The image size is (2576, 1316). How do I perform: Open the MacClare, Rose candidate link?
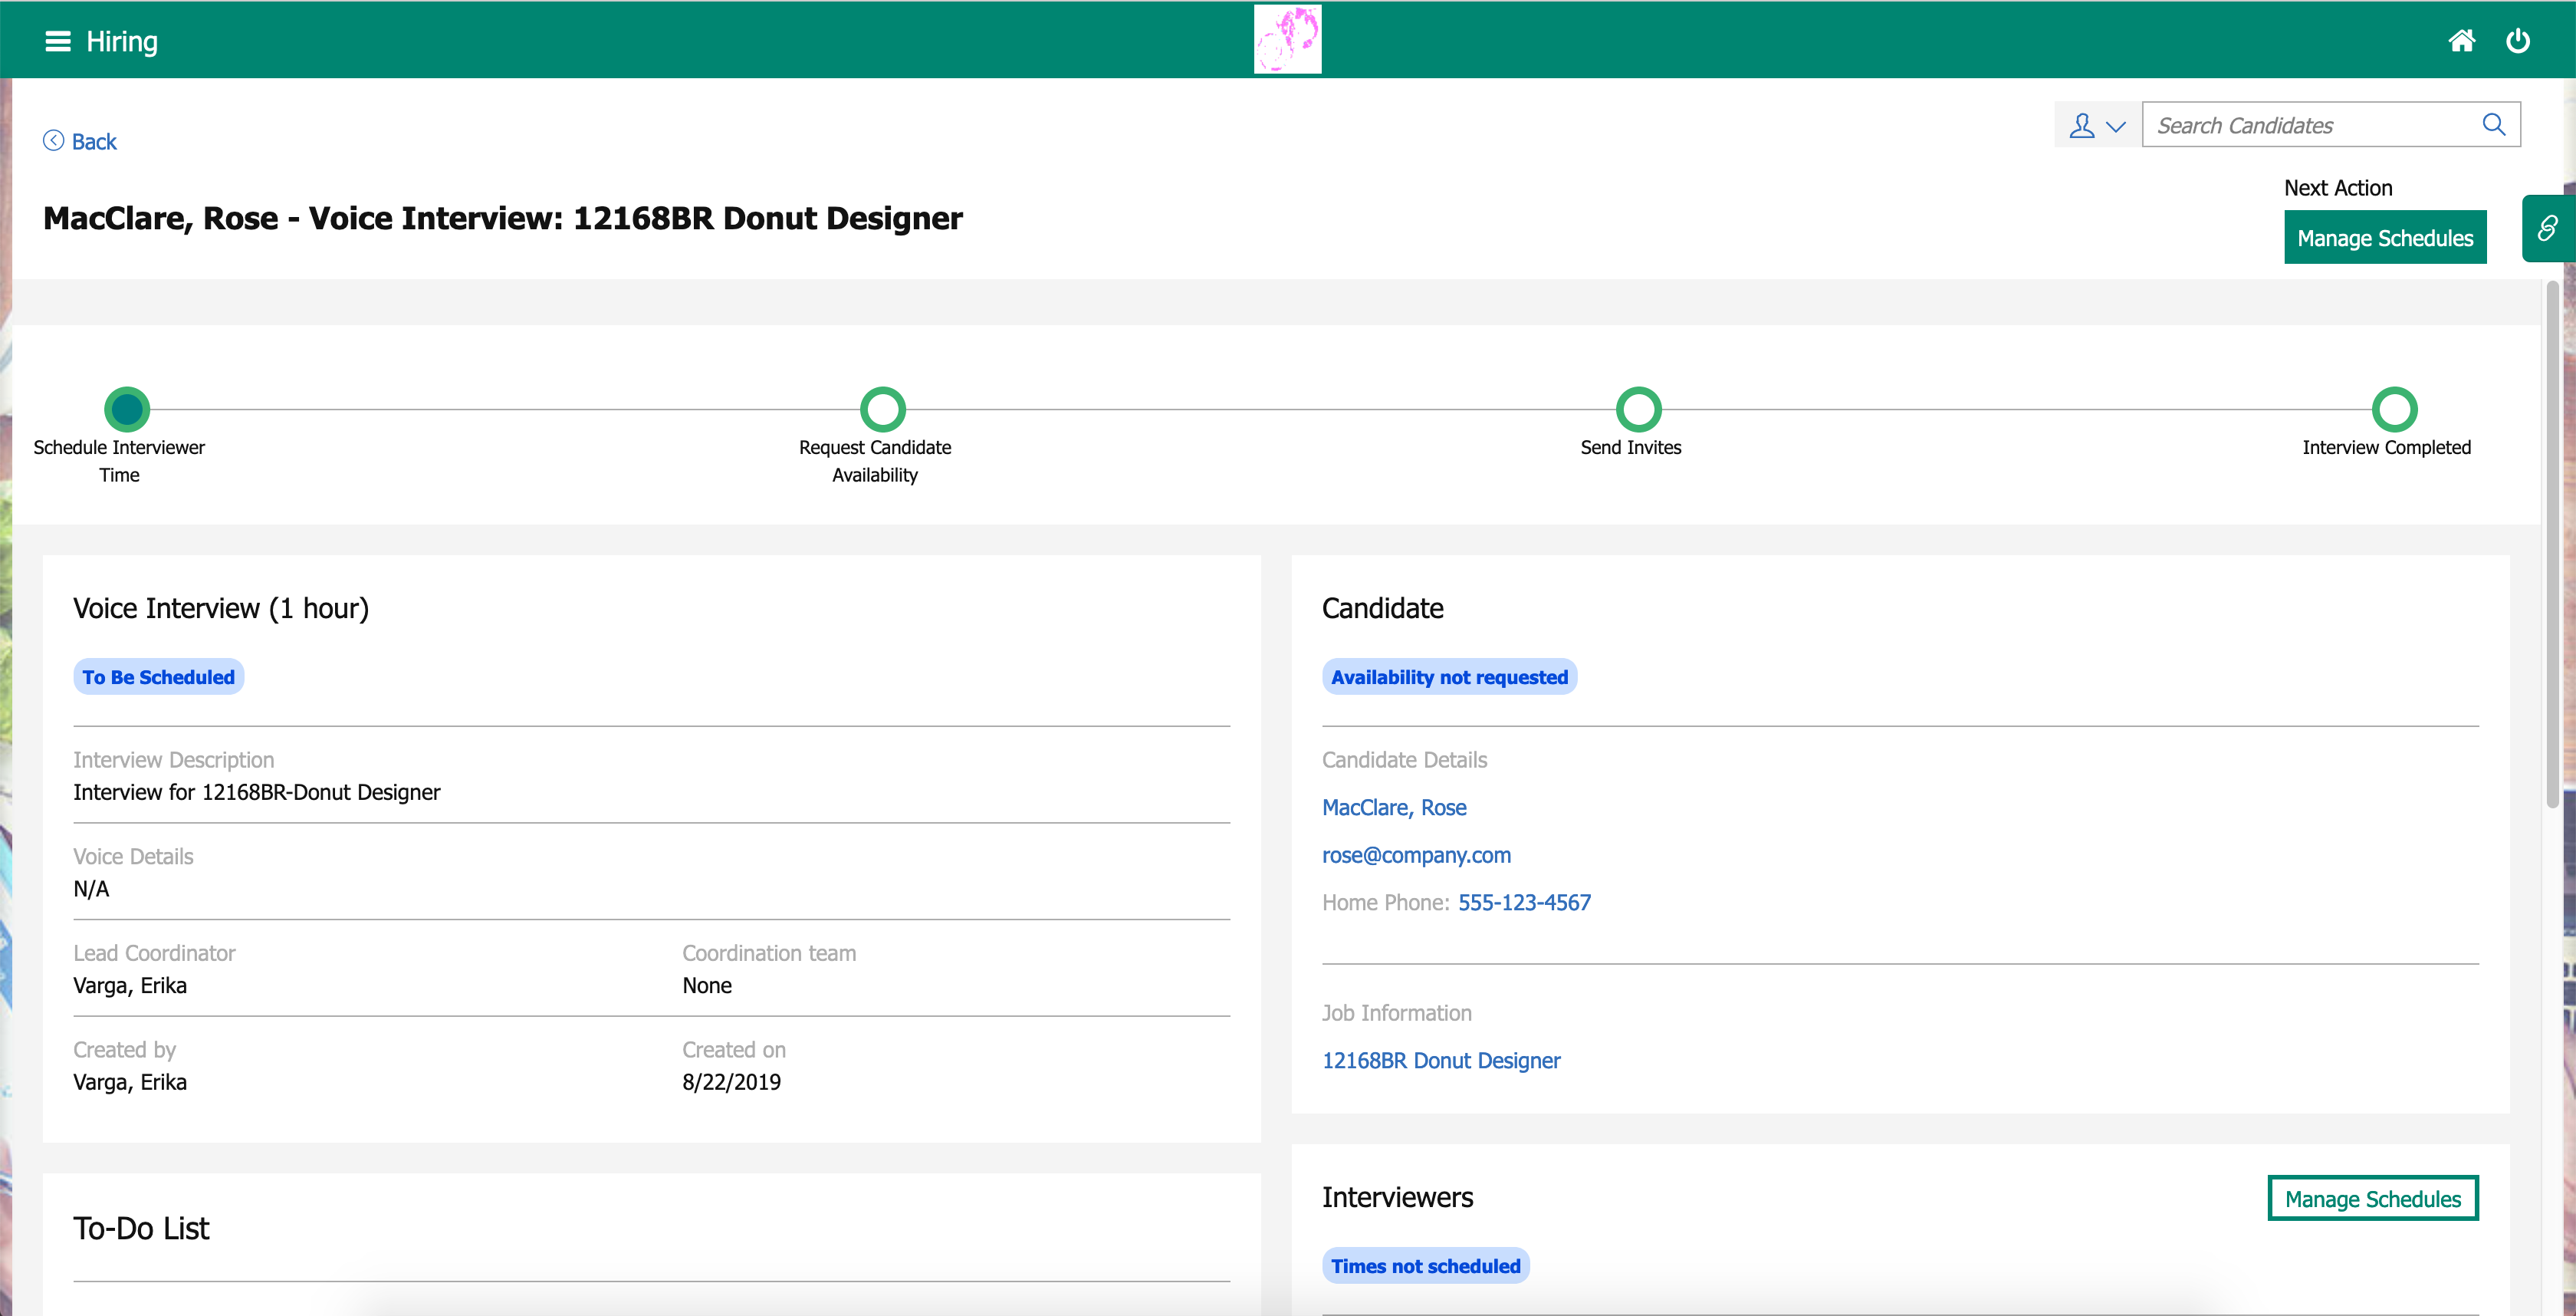point(1393,807)
